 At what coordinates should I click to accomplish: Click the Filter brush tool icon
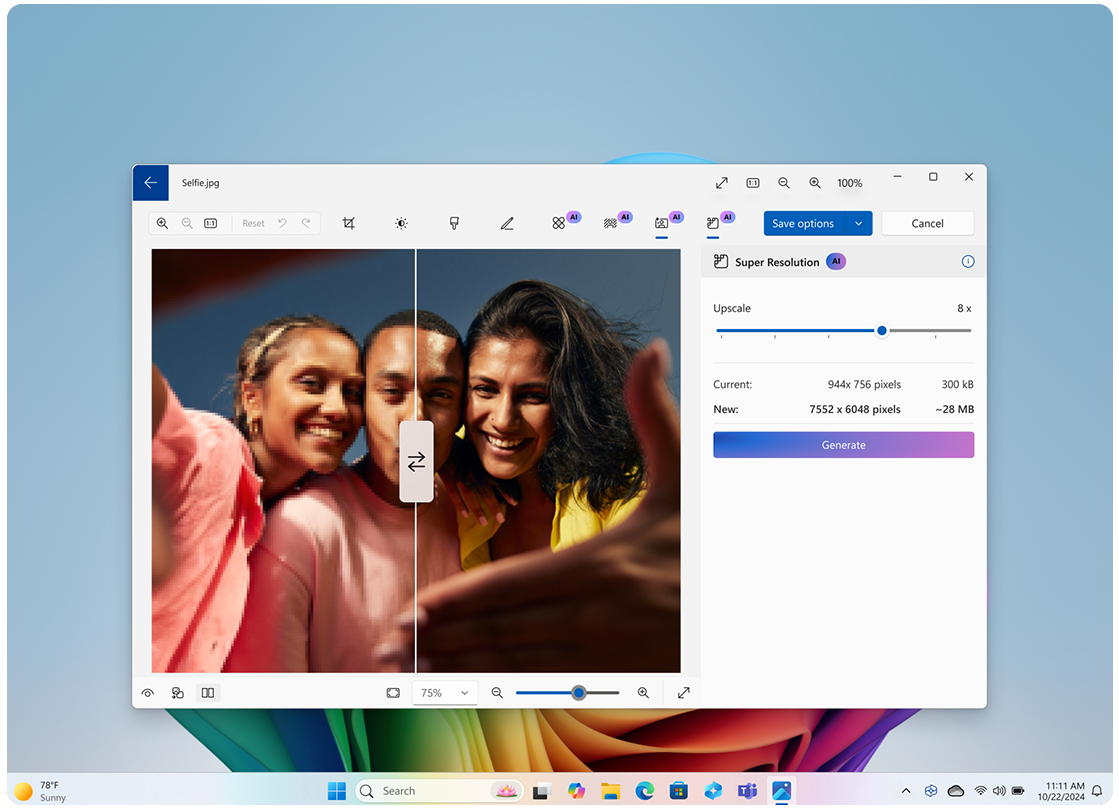pyautogui.click(x=454, y=223)
